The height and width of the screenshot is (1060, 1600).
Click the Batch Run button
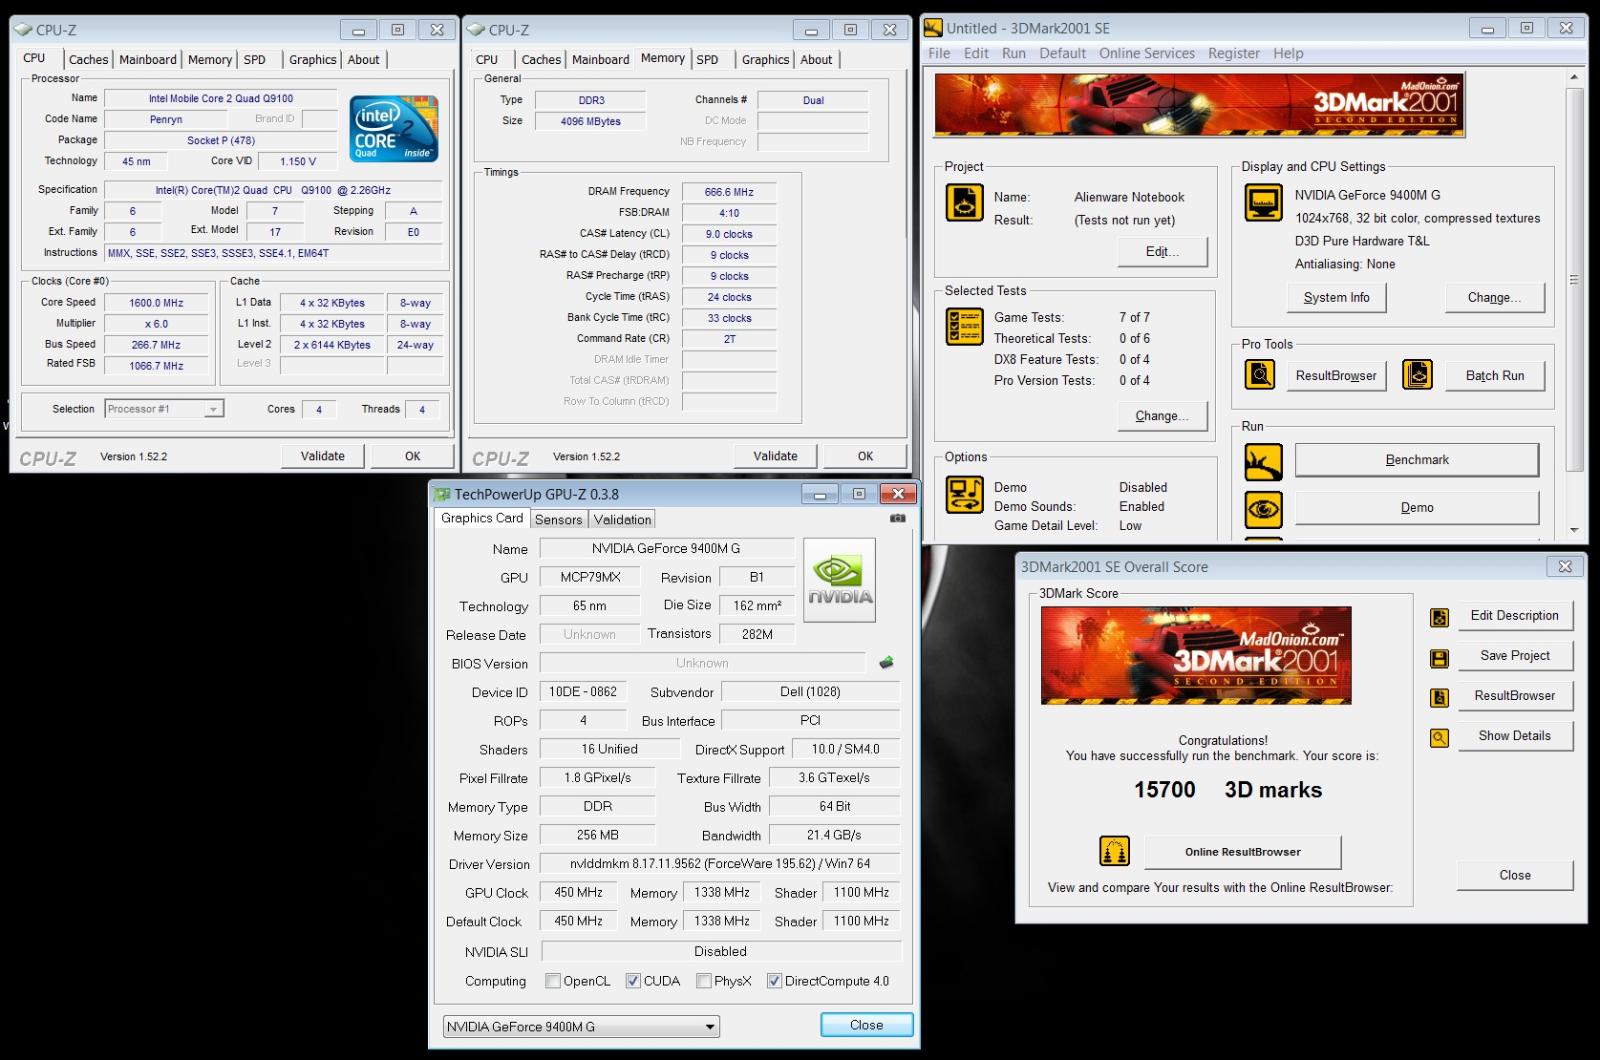(1495, 376)
